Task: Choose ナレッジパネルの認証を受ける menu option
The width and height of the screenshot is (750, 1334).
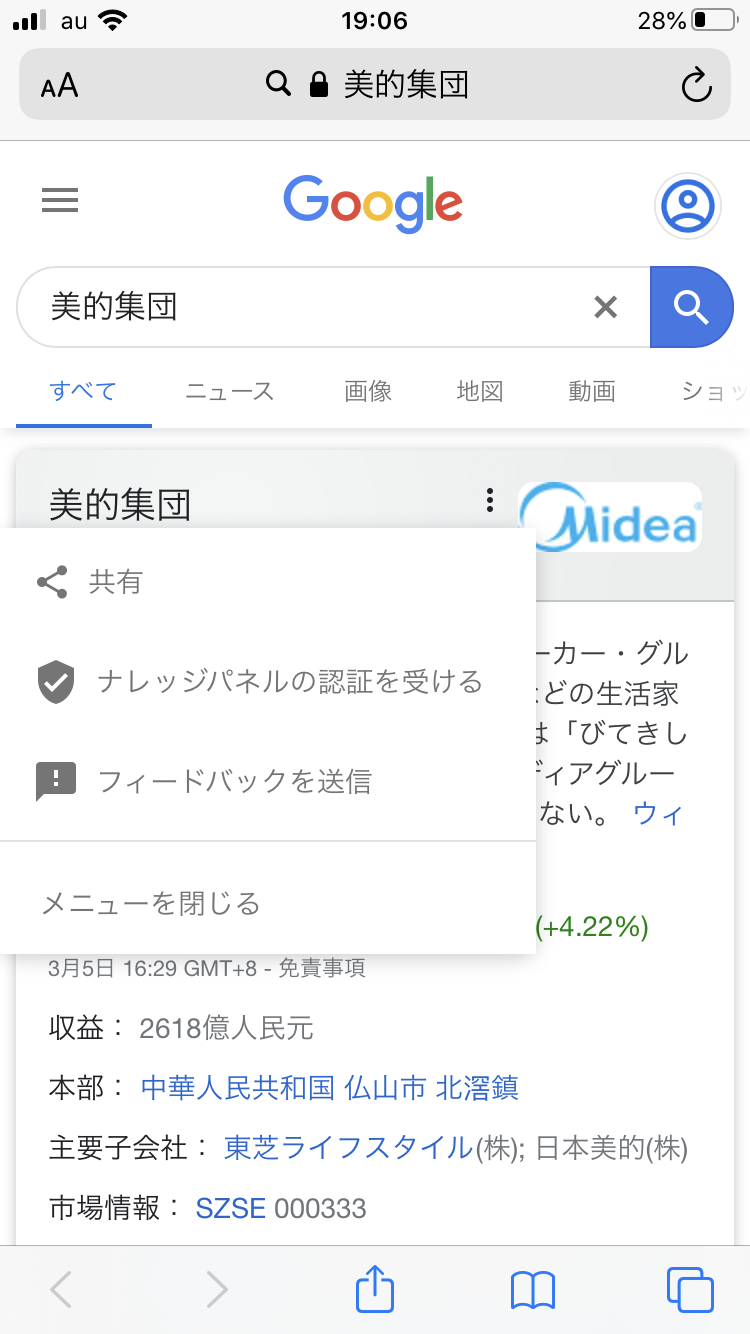Action: coord(289,682)
